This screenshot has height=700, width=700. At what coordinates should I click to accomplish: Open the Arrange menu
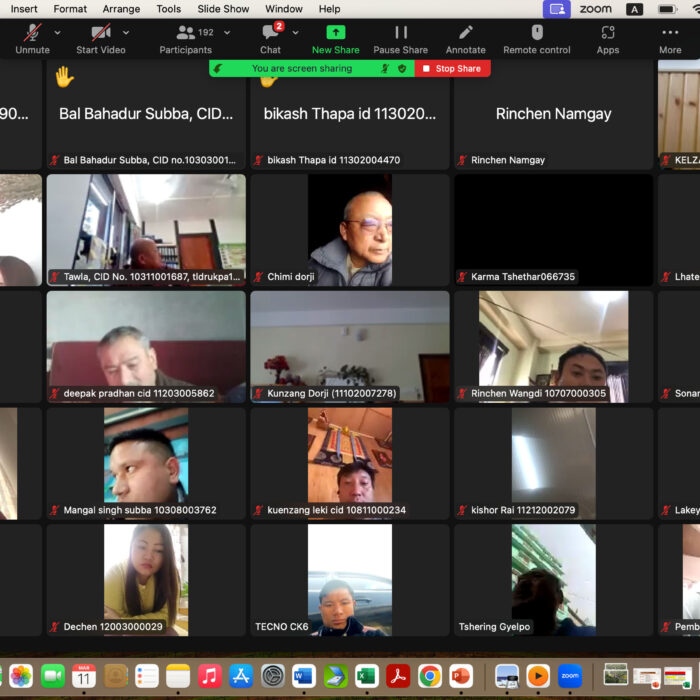click(x=121, y=9)
